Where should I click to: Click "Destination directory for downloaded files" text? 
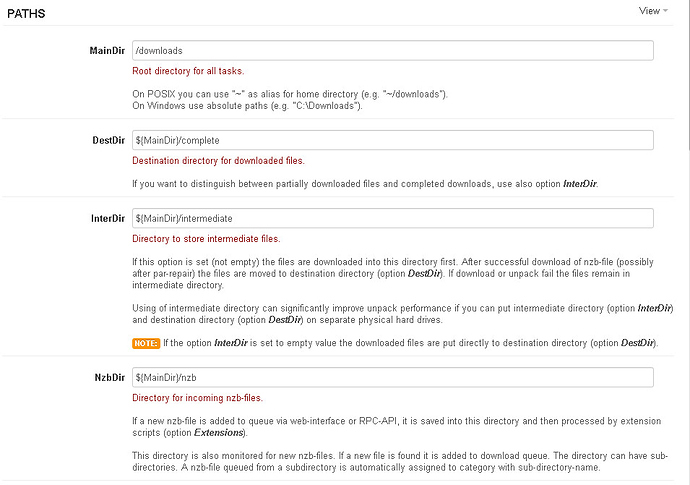click(x=218, y=161)
